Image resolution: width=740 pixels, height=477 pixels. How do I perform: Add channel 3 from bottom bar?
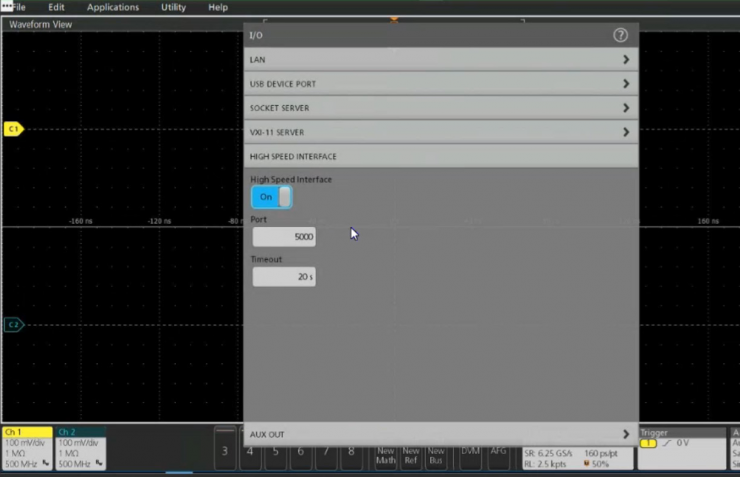[224, 452]
